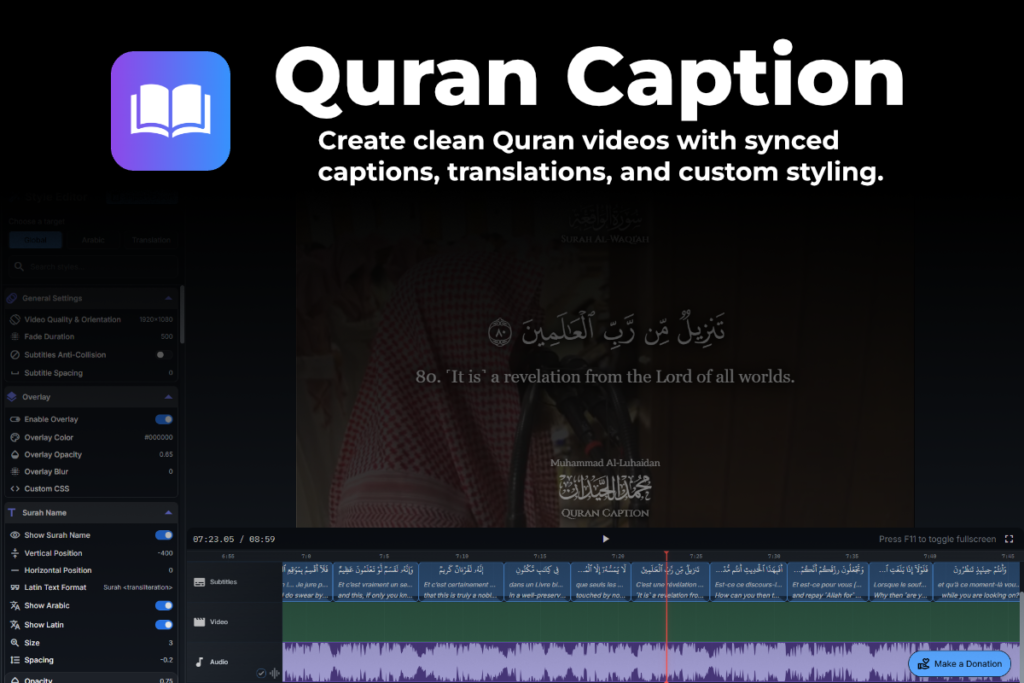Click the Search styles input field

tap(92, 266)
